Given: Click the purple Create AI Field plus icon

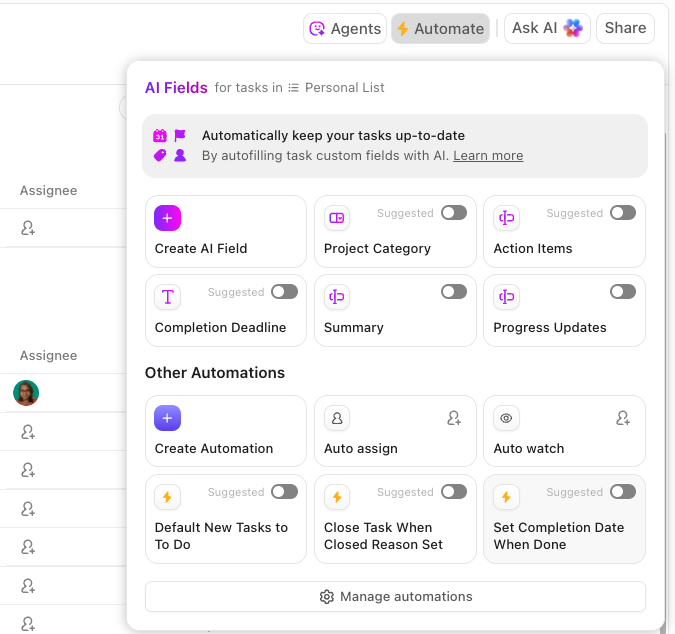Looking at the screenshot, I should tap(167, 218).
